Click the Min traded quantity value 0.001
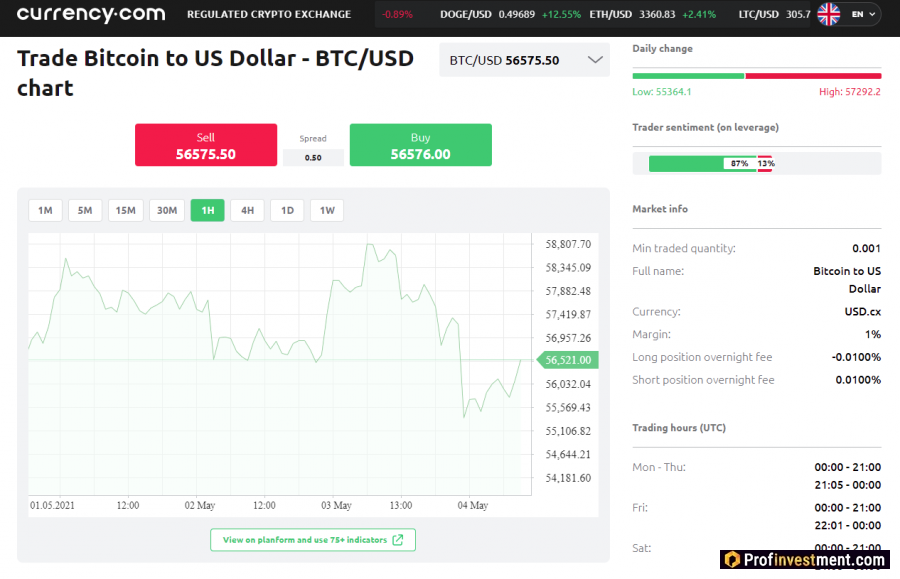Viewport: 900px width, 579px height. (866, 248)
